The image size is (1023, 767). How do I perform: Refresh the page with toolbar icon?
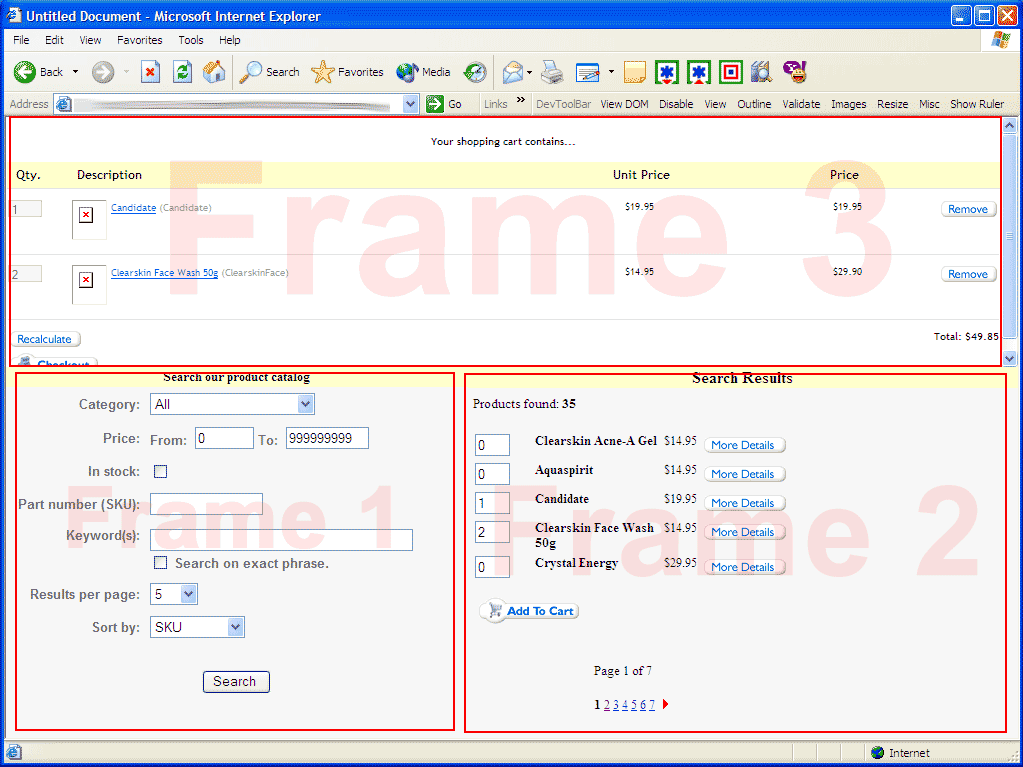pos(182,72)
